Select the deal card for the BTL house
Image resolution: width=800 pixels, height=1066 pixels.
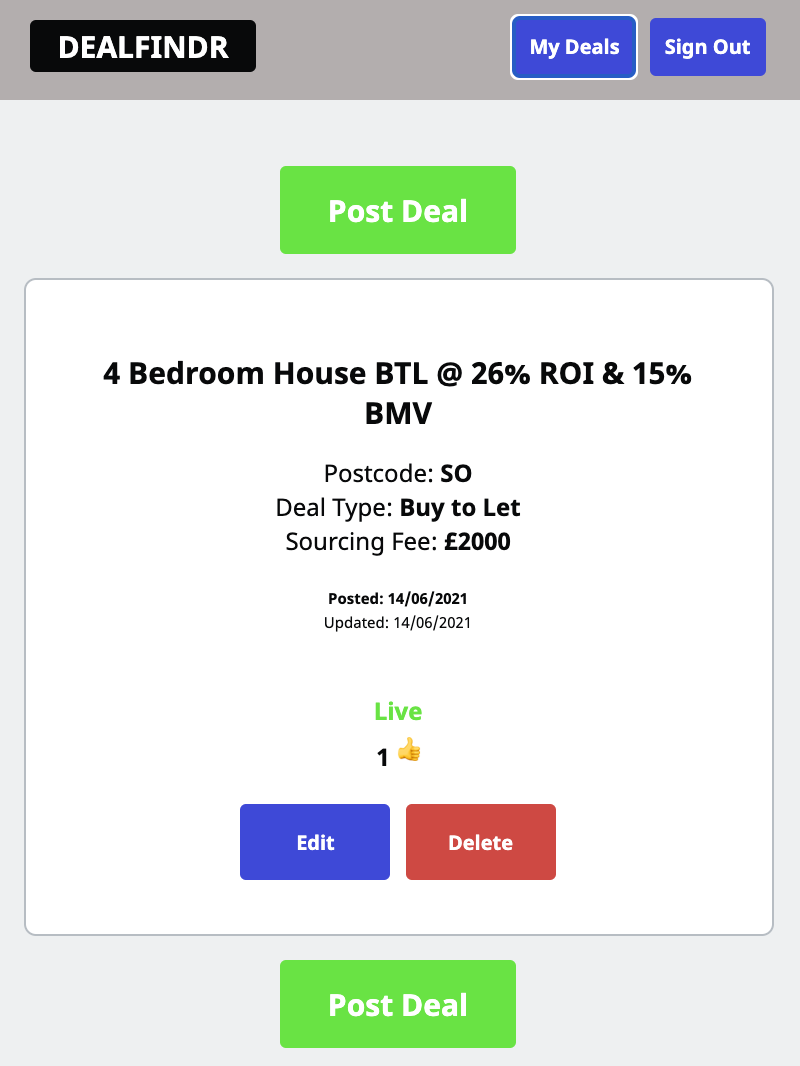coord(398,605)
